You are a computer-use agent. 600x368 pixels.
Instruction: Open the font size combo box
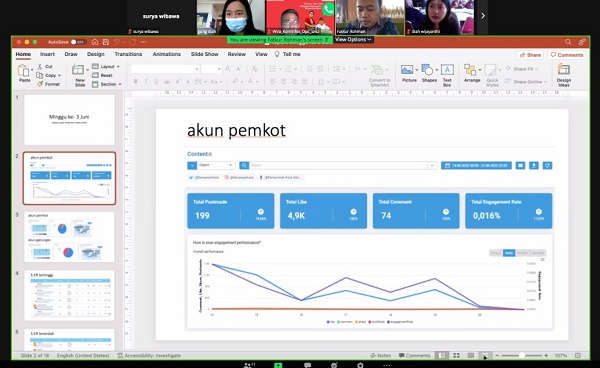click(x=212, y=69)
